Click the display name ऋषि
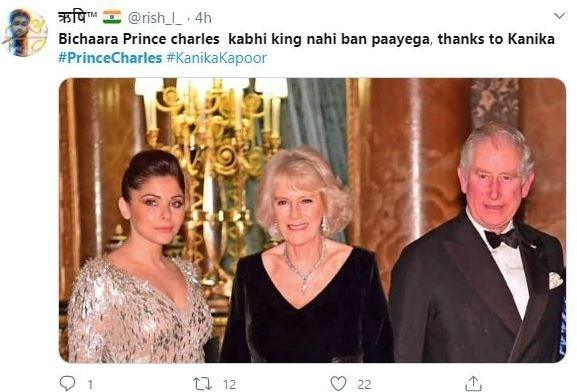This screenshot has width=577, height=392. (77, 17)
